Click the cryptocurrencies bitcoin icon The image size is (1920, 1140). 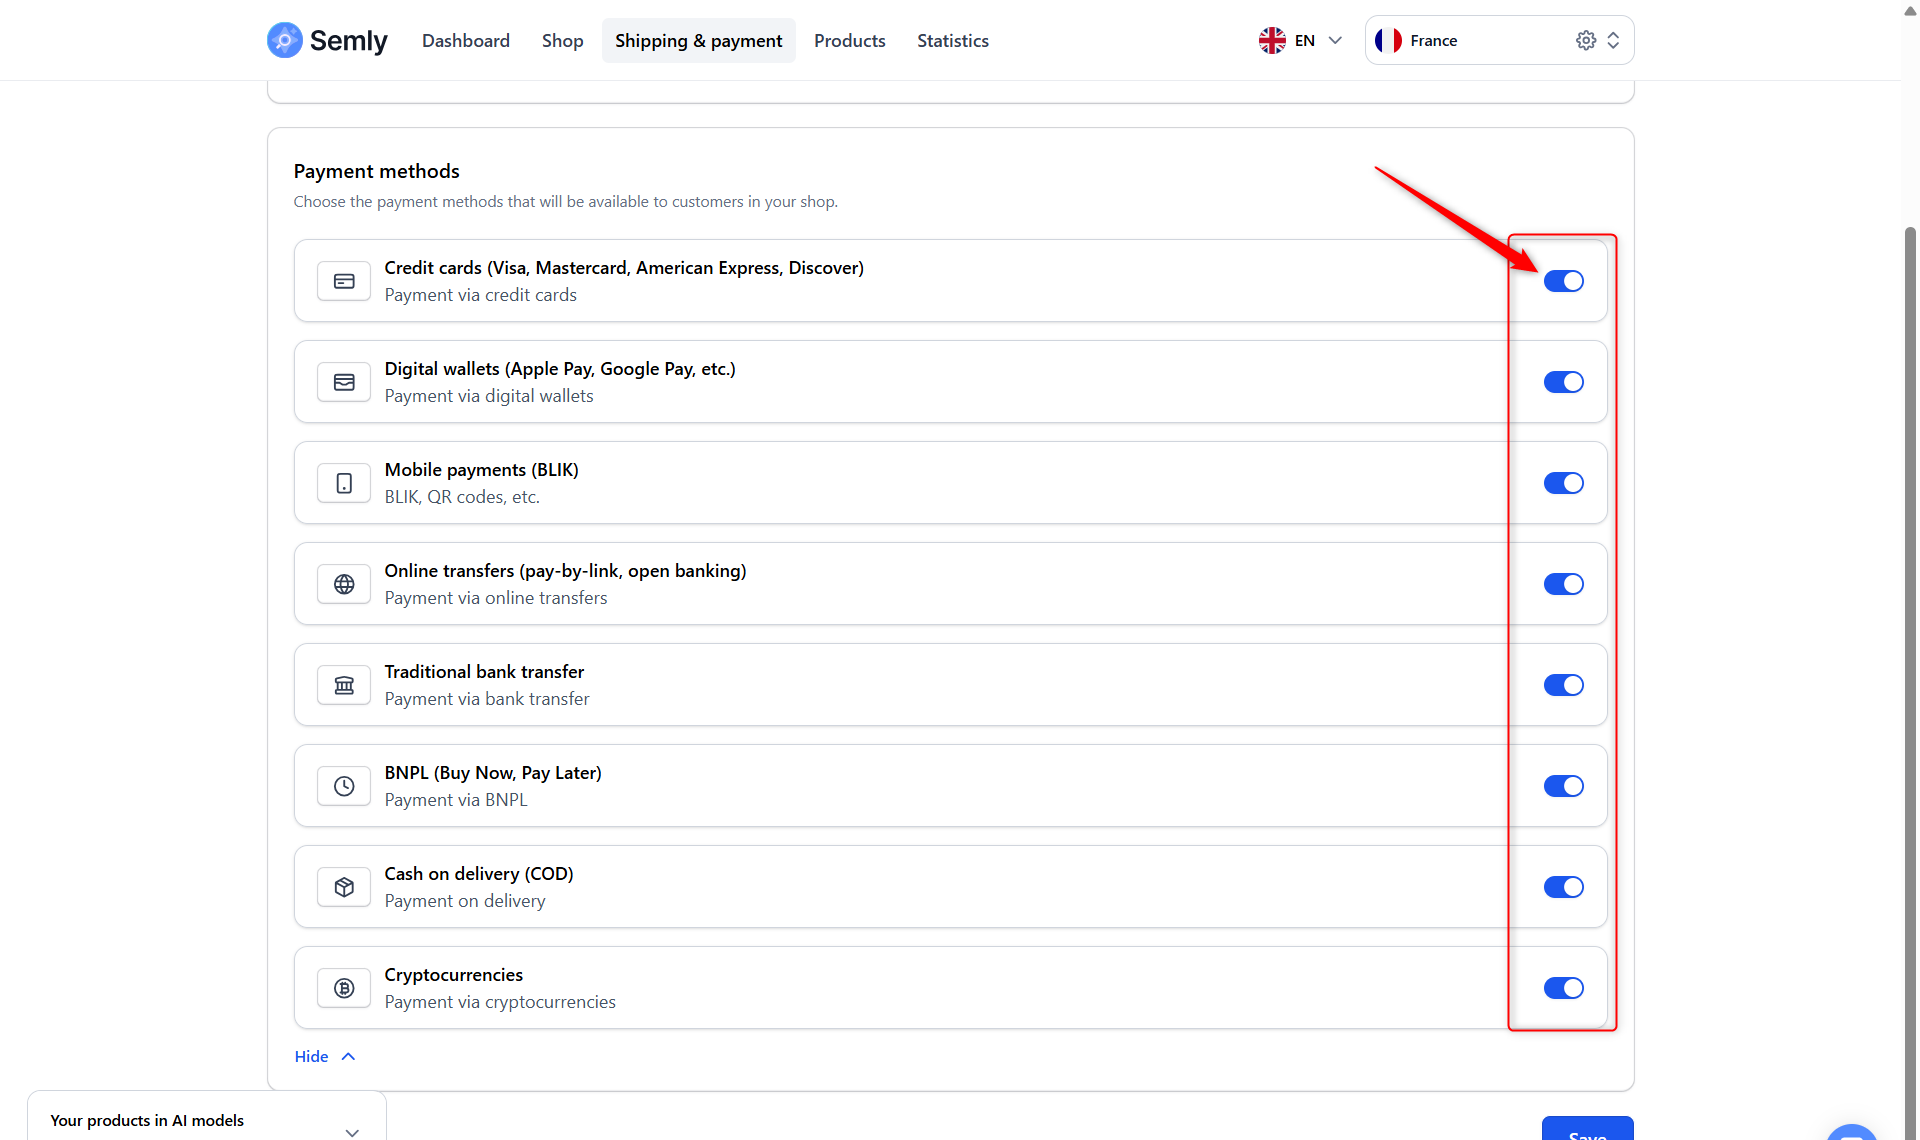tap(344, 988)
